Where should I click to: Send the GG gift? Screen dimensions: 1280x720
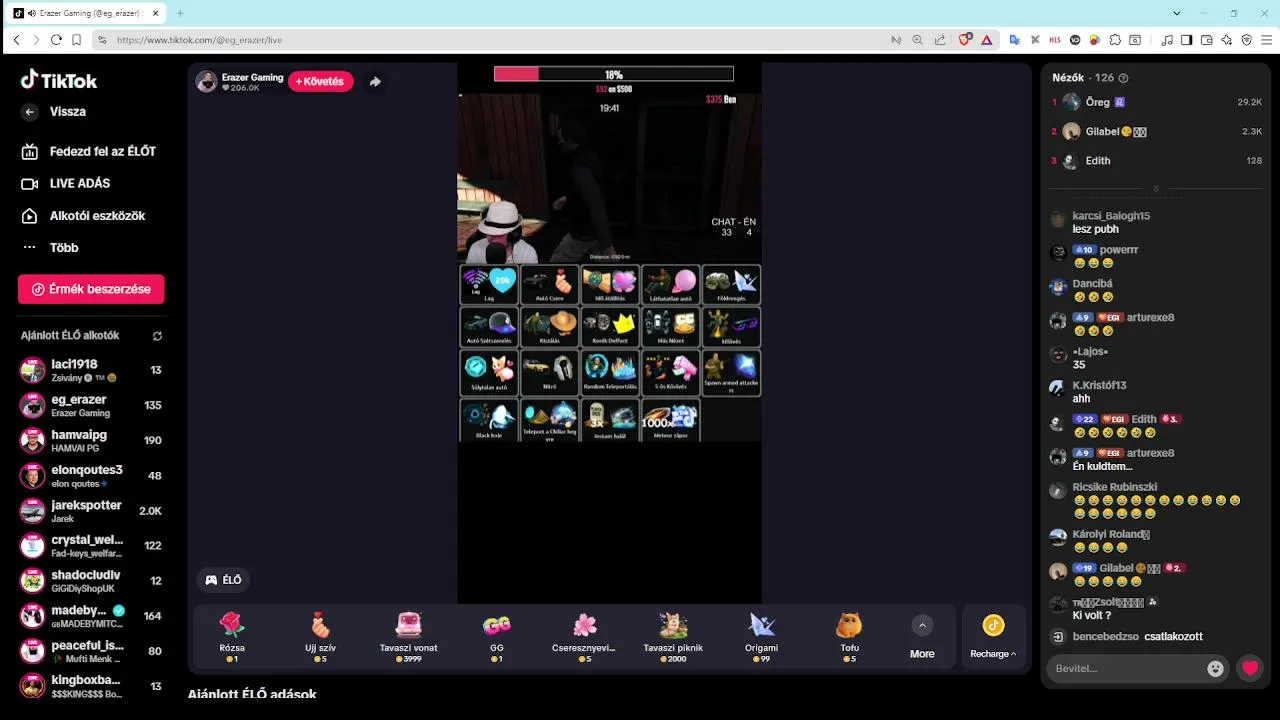pos(497,637)
